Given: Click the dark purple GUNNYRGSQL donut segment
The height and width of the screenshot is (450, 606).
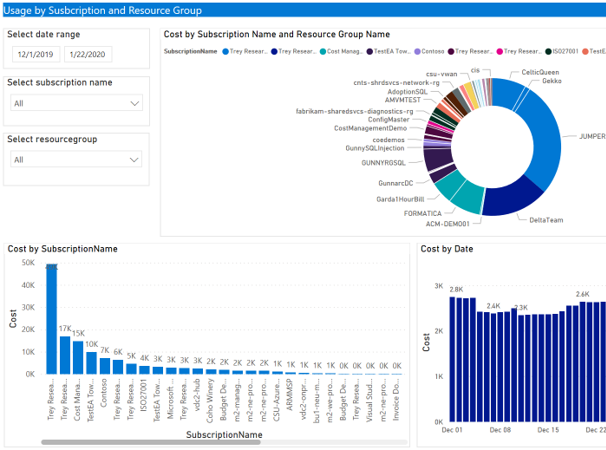Looking at the screenshot, I should coord(438,159).
